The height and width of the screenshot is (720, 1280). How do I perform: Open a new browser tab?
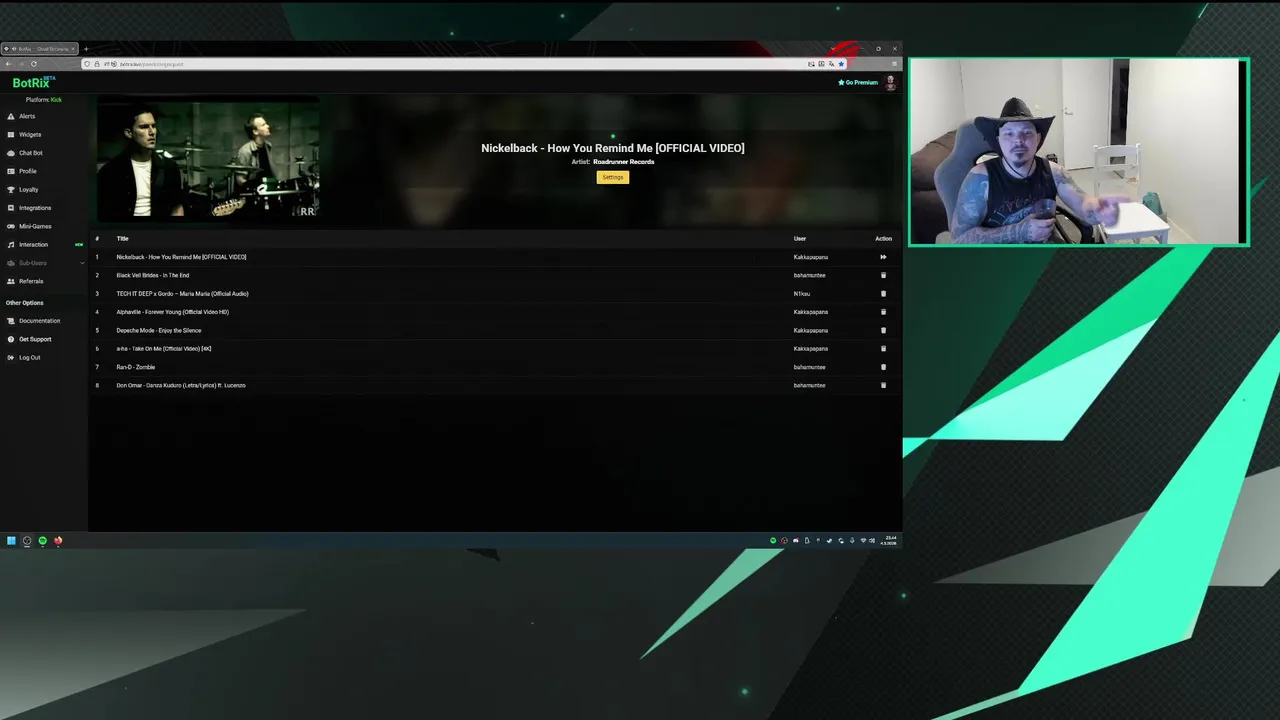[86, 49]
